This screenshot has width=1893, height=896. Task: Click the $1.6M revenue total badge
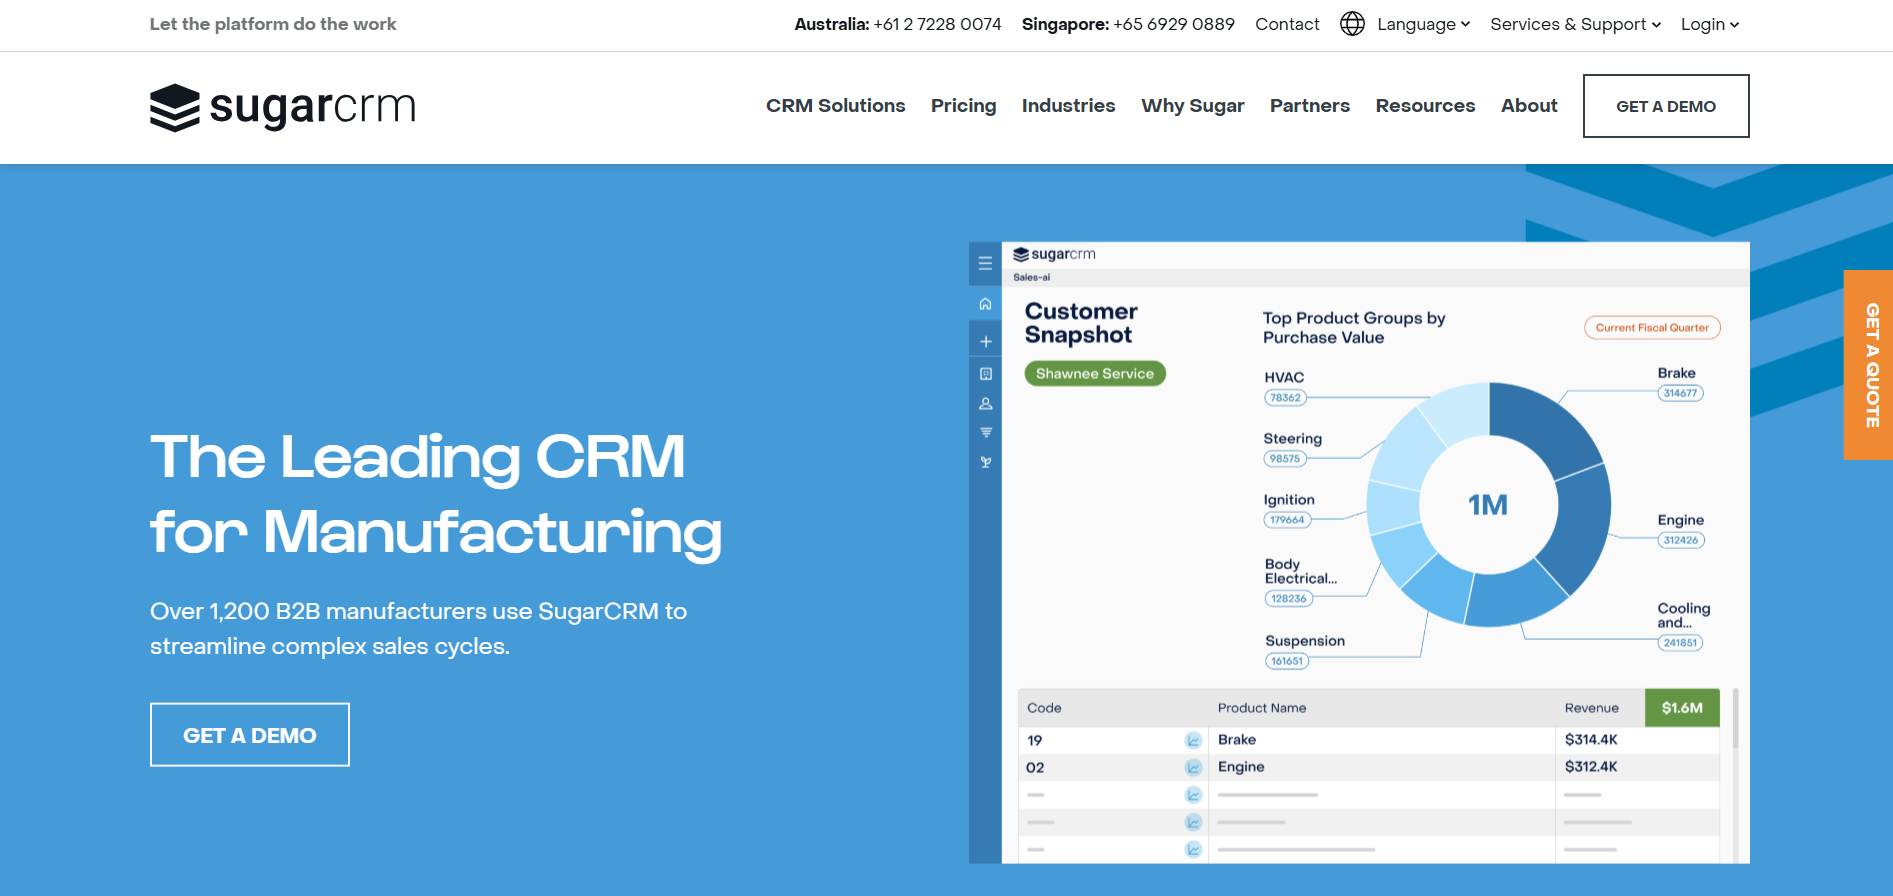click(1682, 708)
